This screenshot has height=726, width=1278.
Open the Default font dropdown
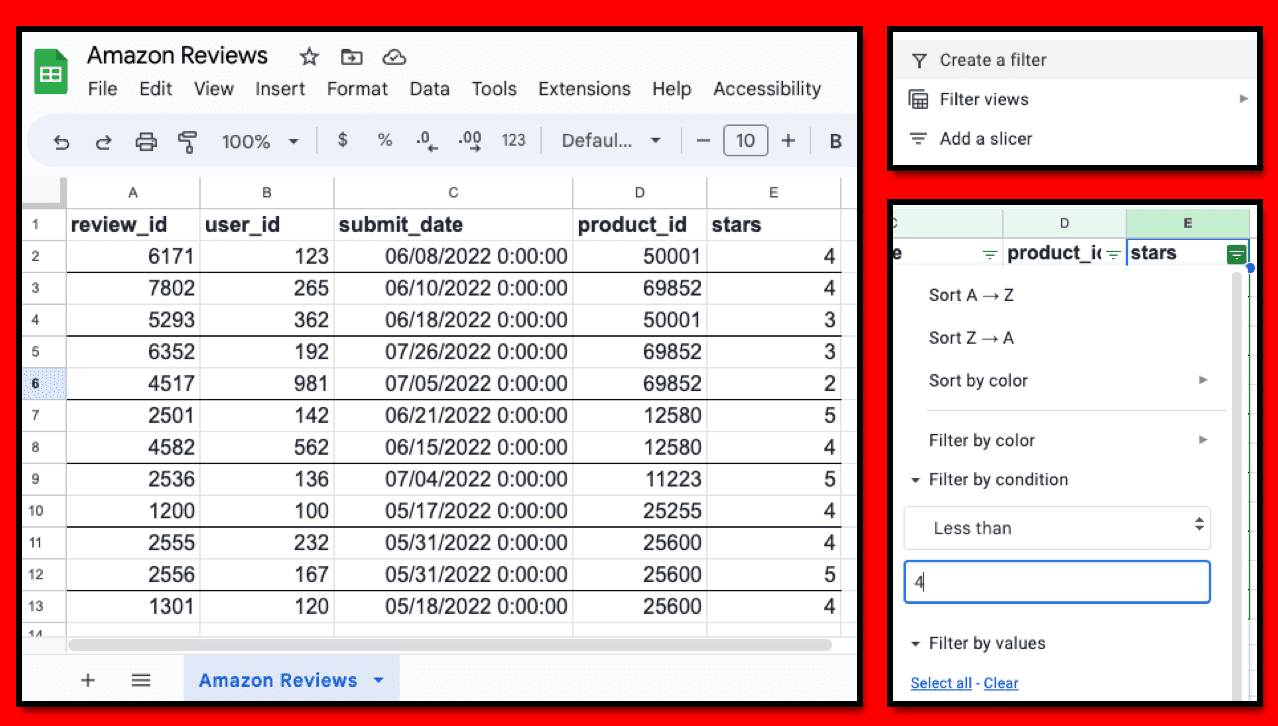point(612,141)
